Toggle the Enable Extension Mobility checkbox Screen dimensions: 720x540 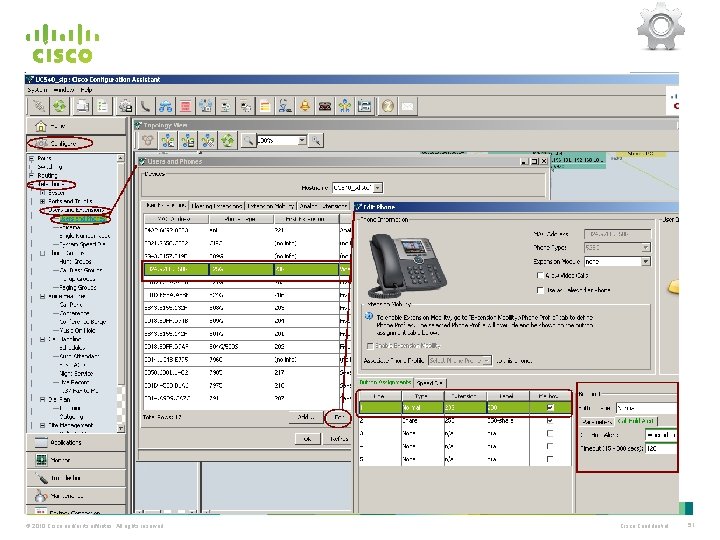coord(370,346)
